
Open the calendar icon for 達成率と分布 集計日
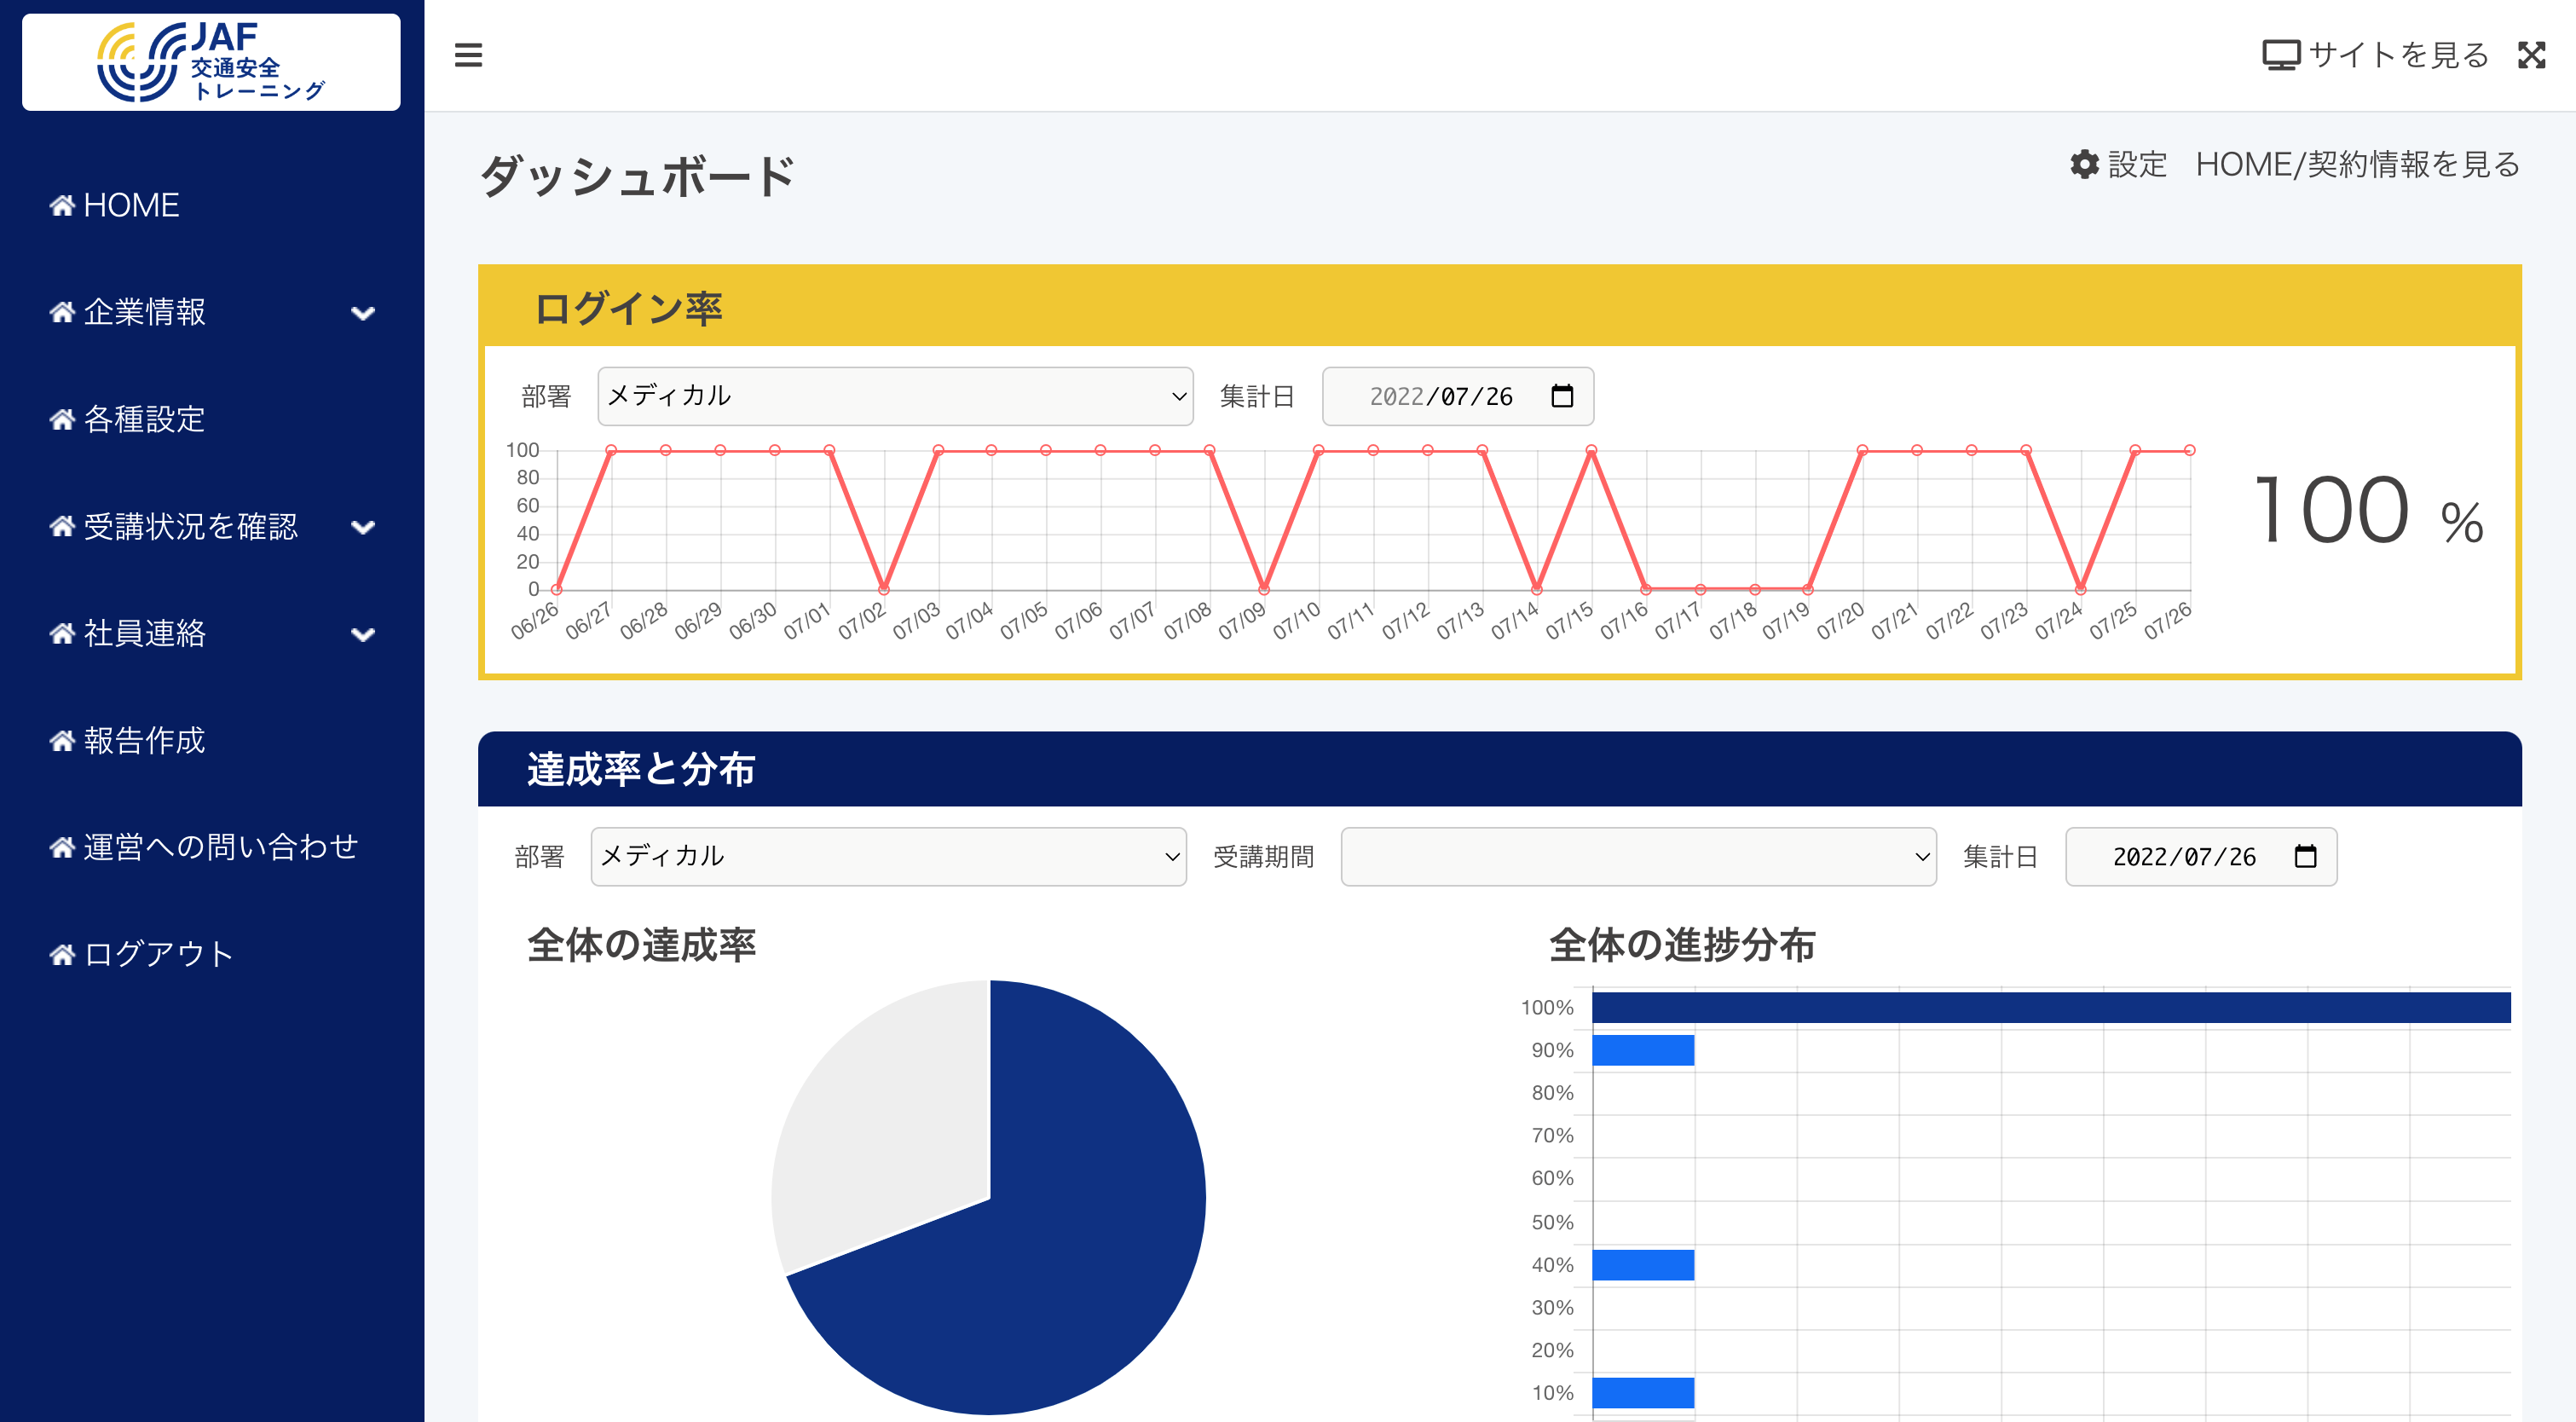2306,856
